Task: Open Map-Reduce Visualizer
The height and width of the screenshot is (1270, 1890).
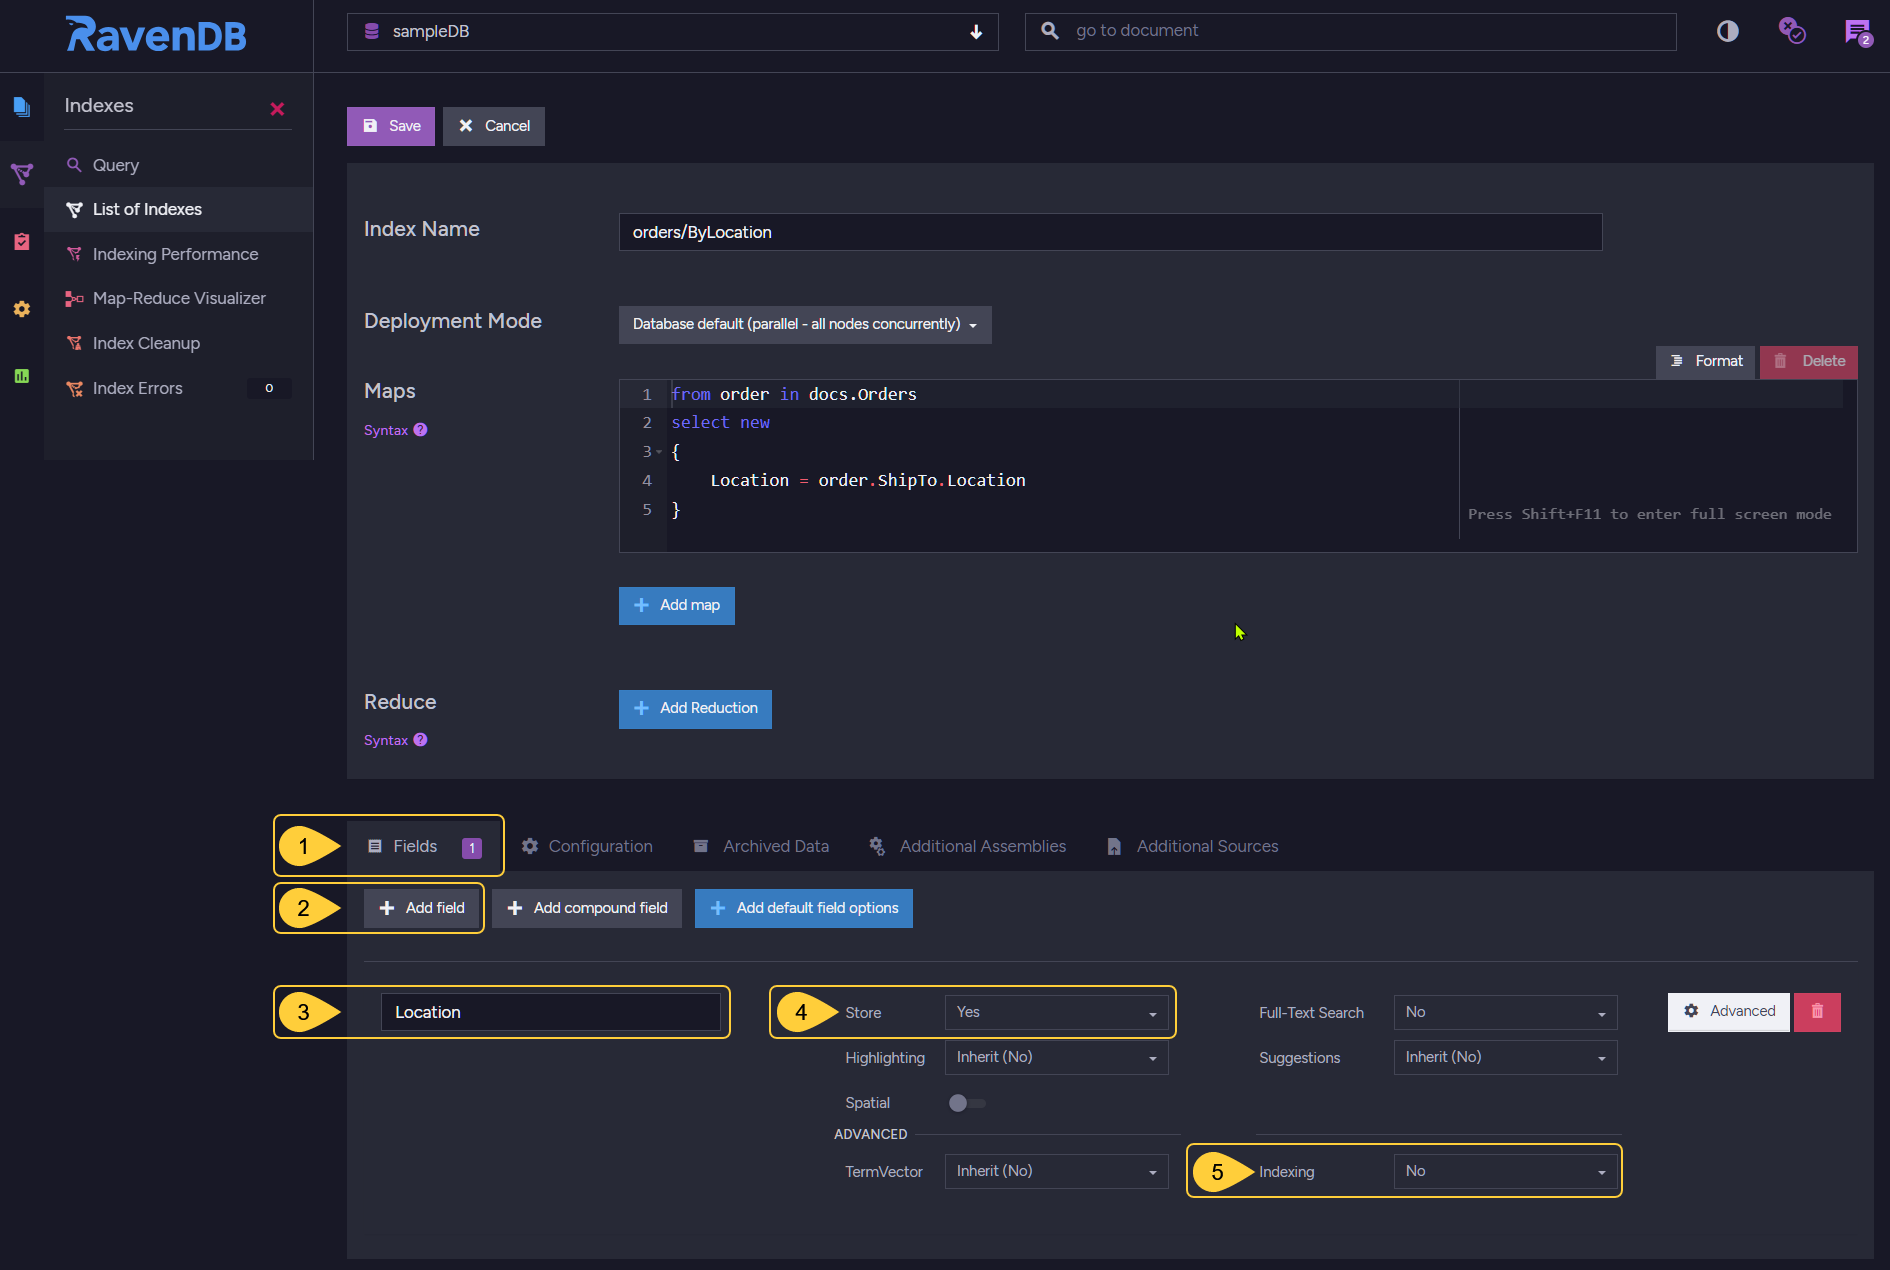Action: pyautogui.click(x=178, y=299)
